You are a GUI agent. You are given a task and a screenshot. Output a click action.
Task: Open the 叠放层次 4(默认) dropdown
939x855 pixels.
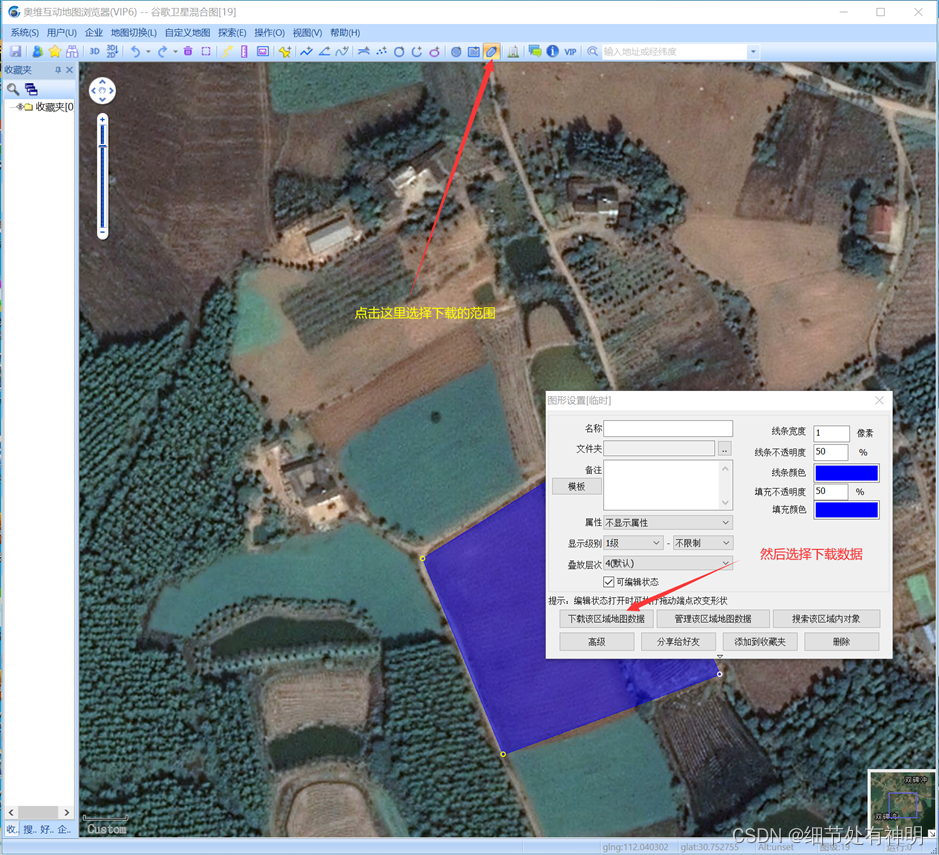(668, 563)
